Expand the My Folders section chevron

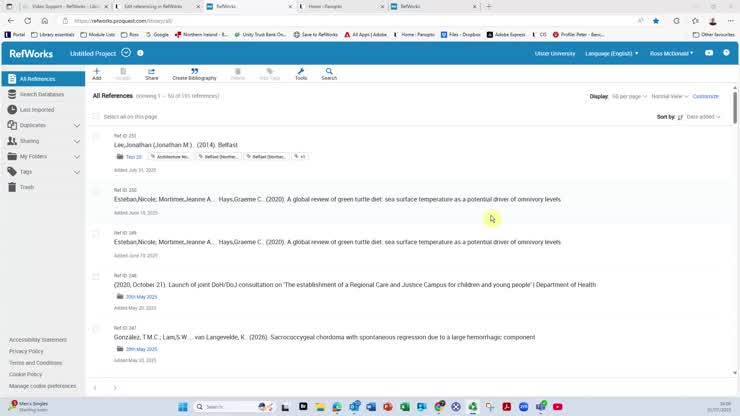pyautogui.click(x=77, y=157)
